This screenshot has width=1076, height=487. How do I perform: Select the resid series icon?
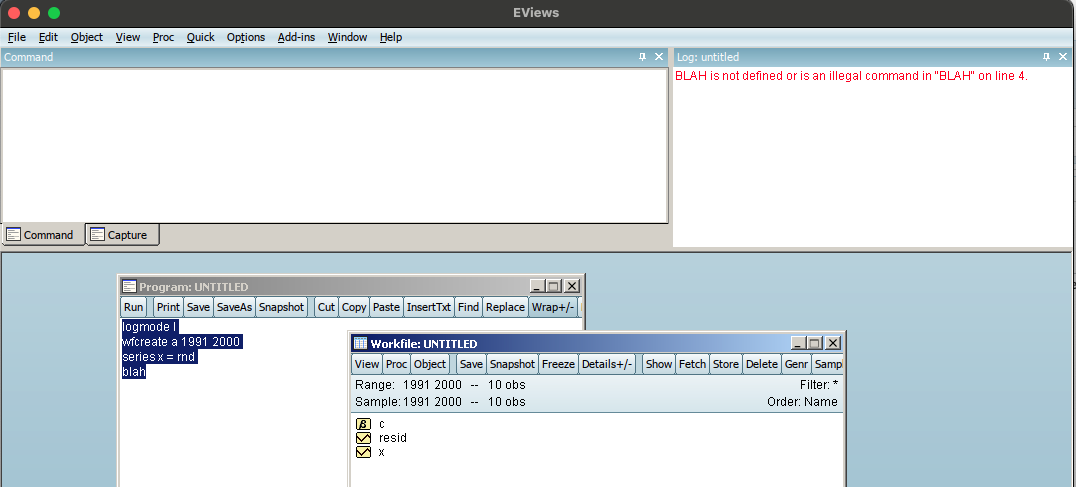[x=363, y=438]
